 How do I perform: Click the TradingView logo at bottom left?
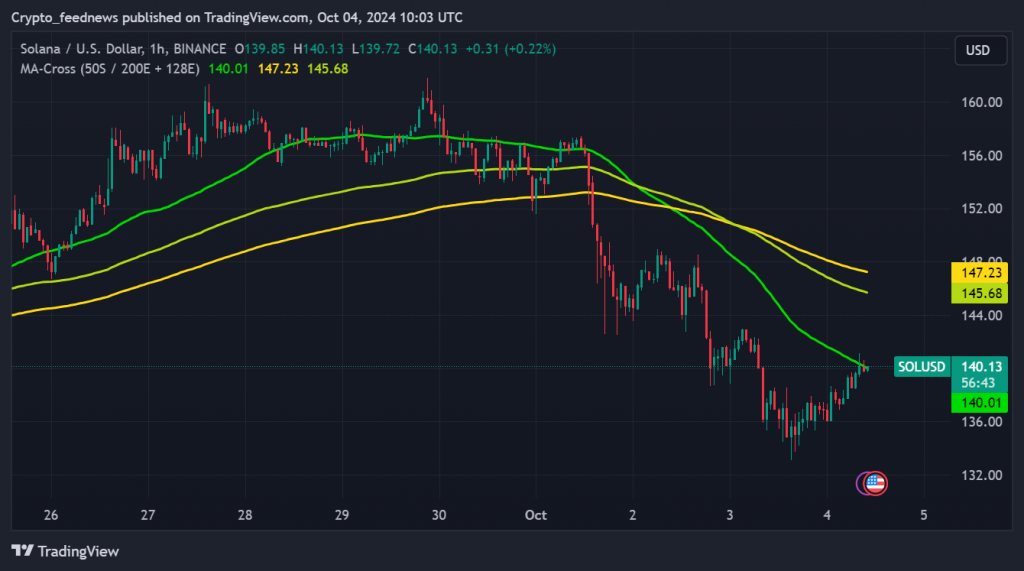click(x=65, y=551)
